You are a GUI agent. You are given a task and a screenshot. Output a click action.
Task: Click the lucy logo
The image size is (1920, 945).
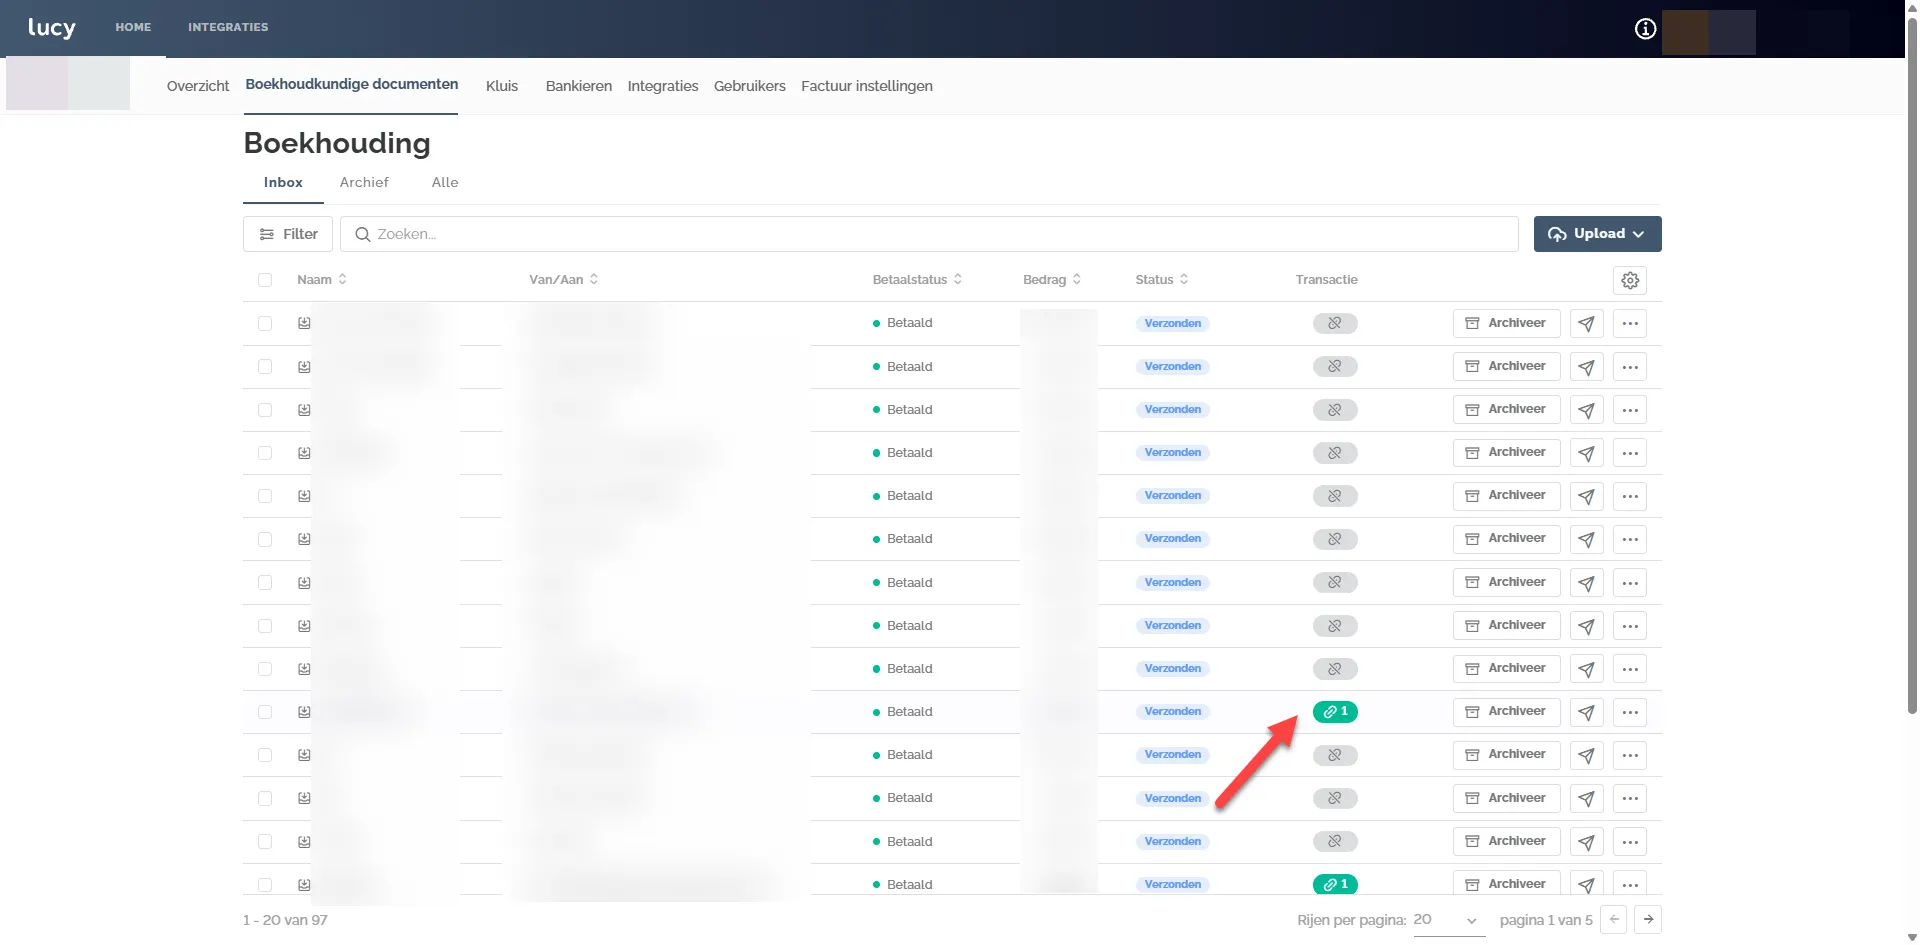coord(52,28)
